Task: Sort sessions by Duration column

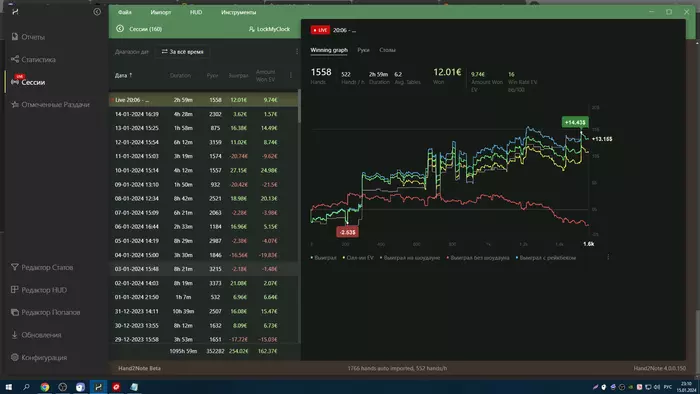Action: pyautogui.click(x=180, y=75)
